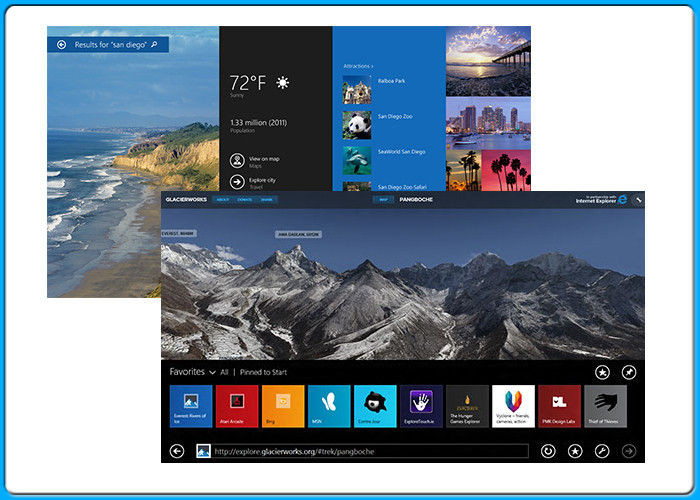Click the pin to Start icon
700x500 pixels.
(x=629, y=372)
